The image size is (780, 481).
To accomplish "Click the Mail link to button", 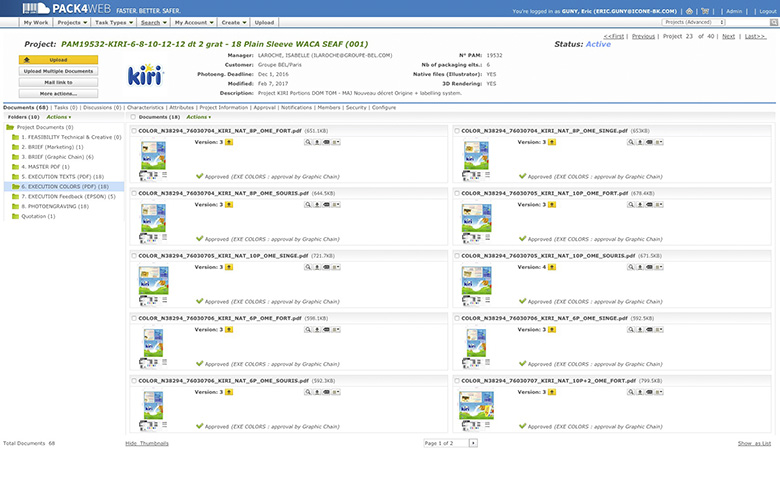I will 58,83.
